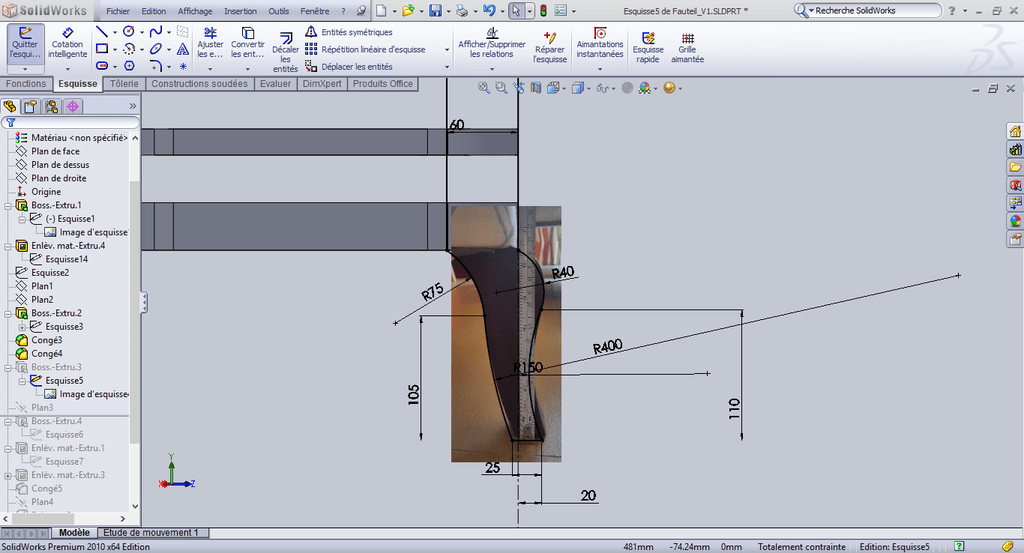
Task: Open the Outils menu
Action: (x=279, y=11)
